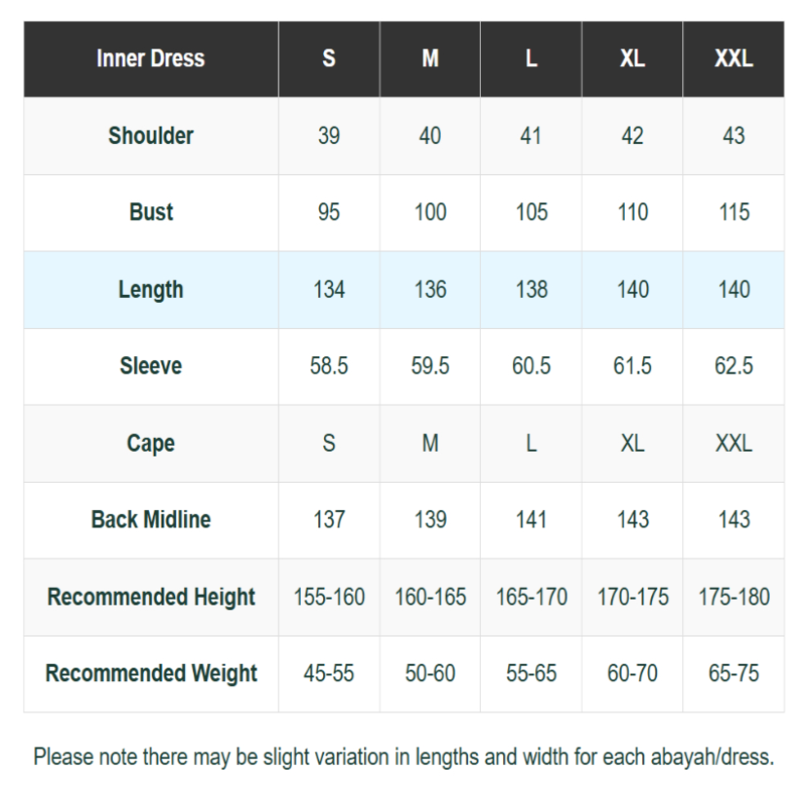This screenshot has height=800, width=800.
Task: Click the length value 136
Action: pyautogui.click(x=430, y=290)
